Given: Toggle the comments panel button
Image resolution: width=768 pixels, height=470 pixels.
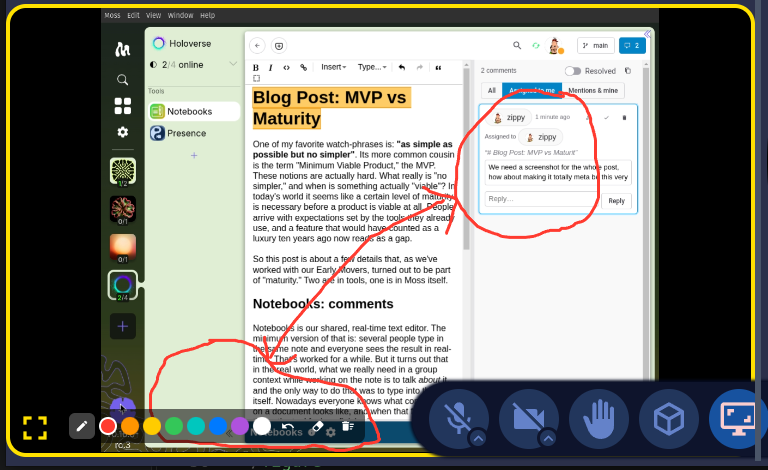Looking at the screenshot, I should (x=632, y=46).
